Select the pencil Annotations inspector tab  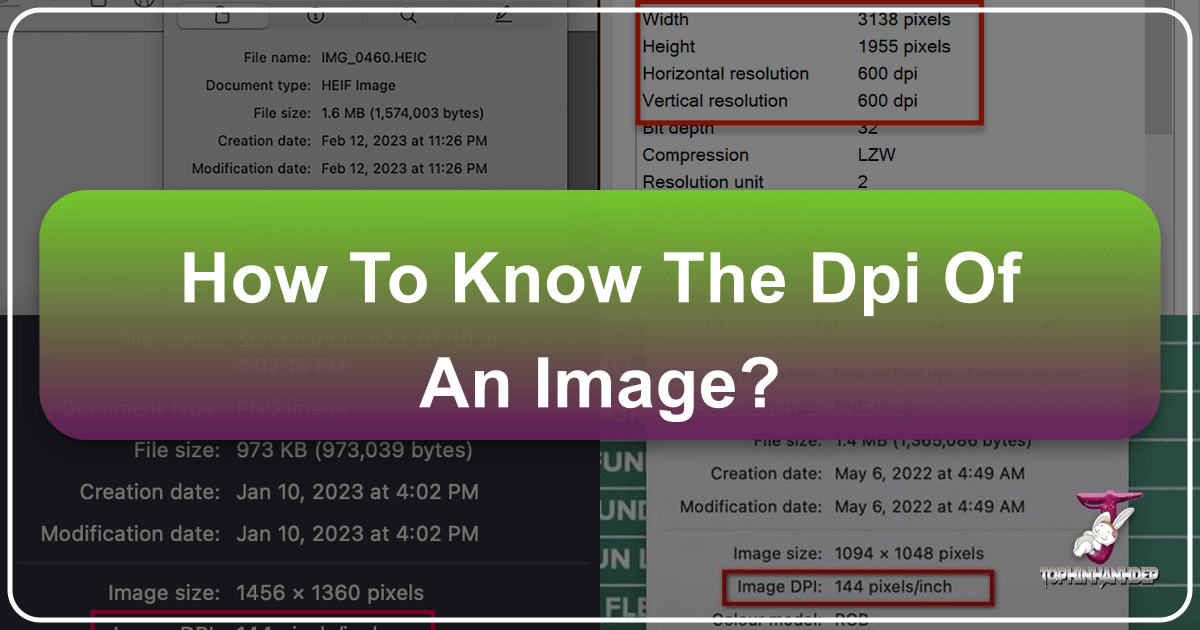pos(502,17)
